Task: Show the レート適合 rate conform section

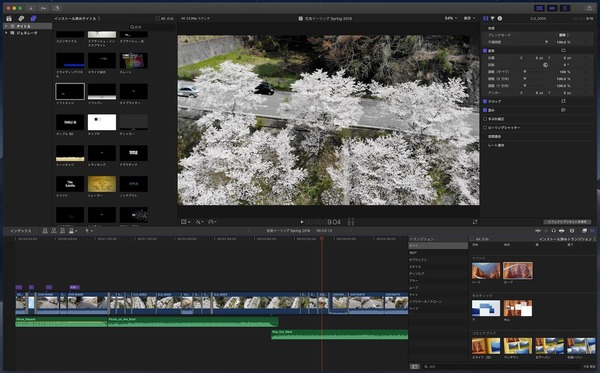Action: [x=496, y=145]
